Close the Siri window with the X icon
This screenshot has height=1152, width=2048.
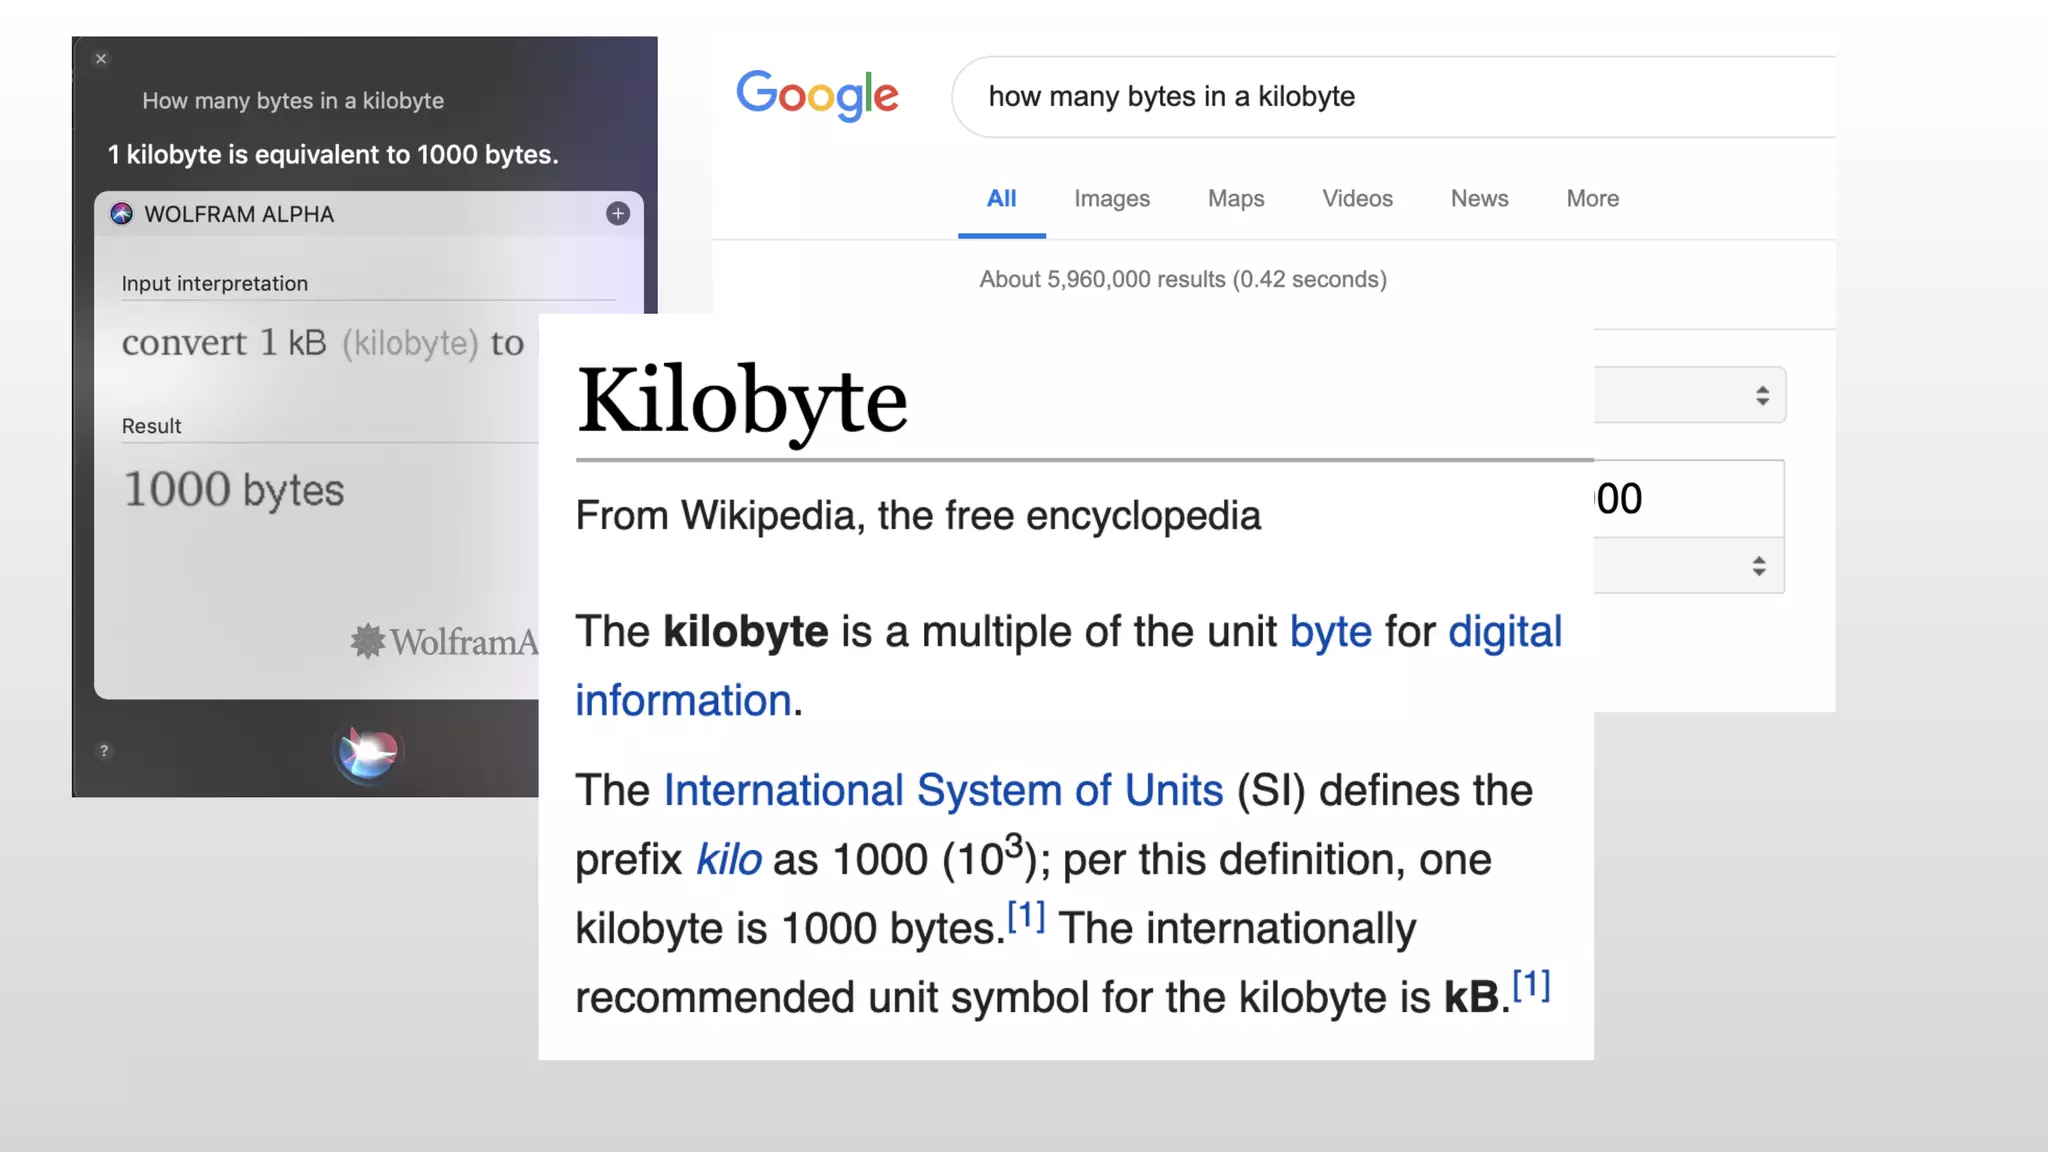(x=101, y=59)
